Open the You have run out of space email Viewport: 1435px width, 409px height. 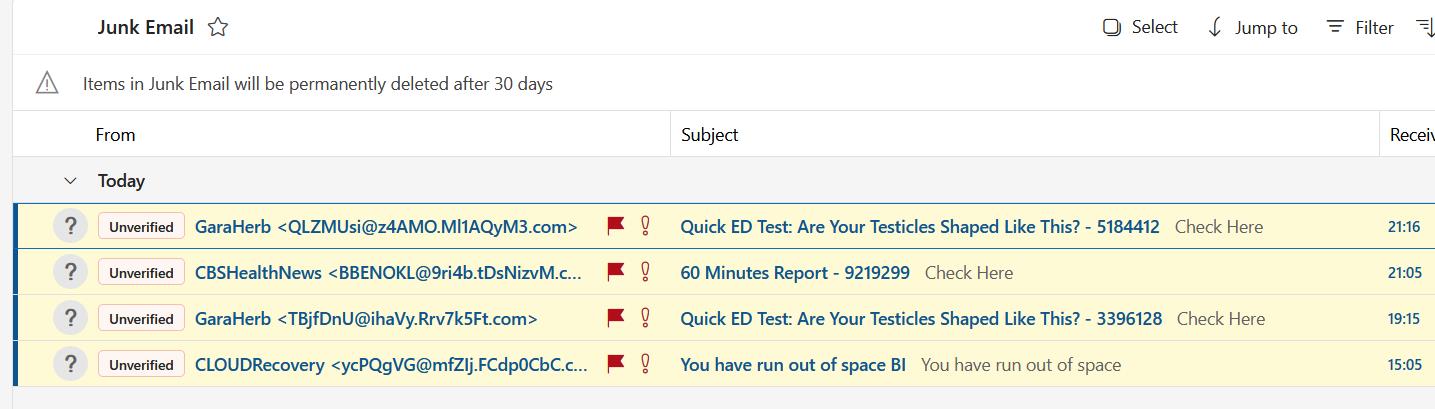tap(793, 365)
